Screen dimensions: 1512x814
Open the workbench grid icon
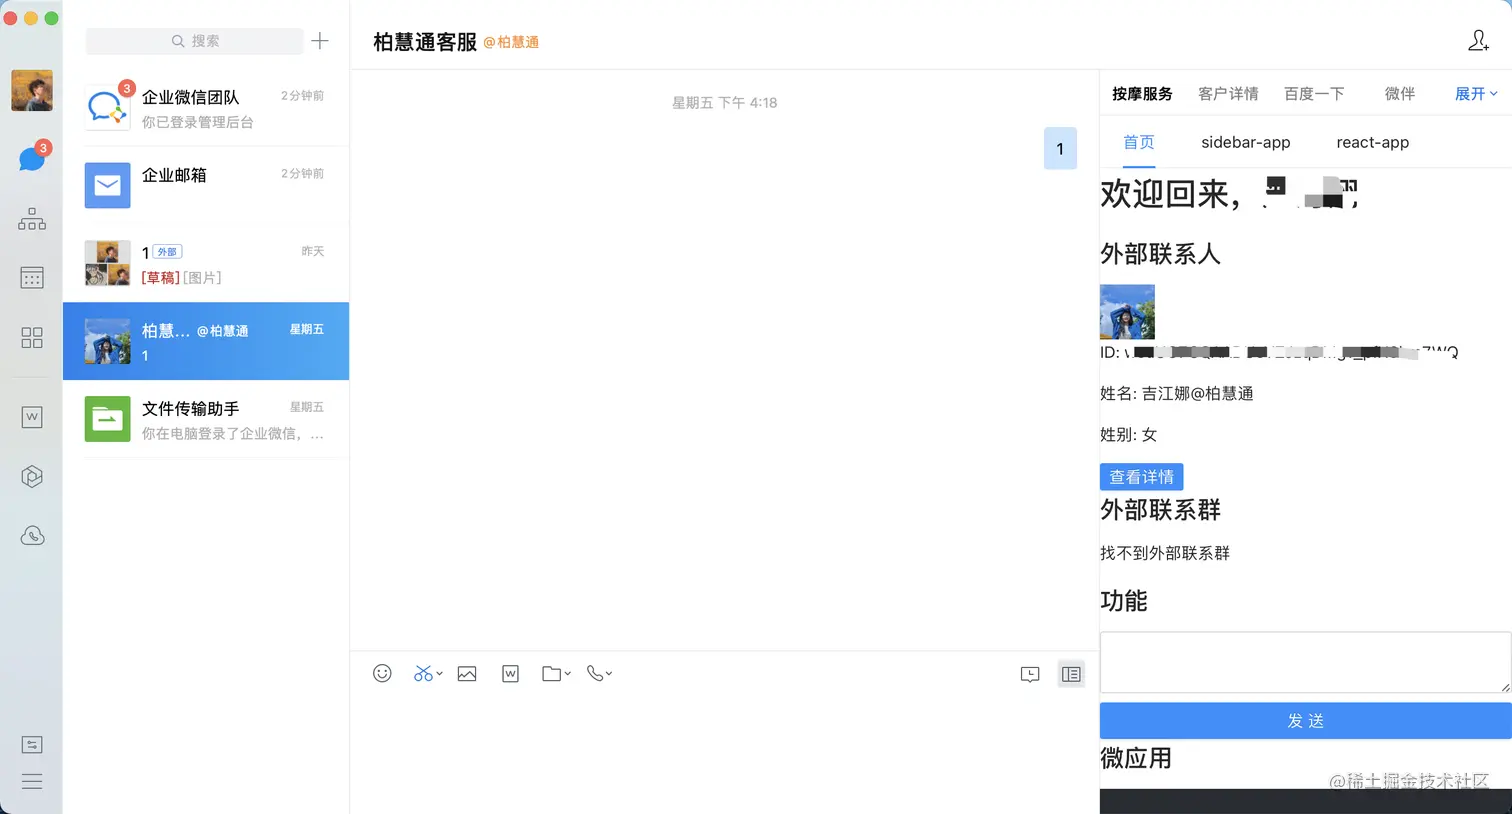coord(32,337)
